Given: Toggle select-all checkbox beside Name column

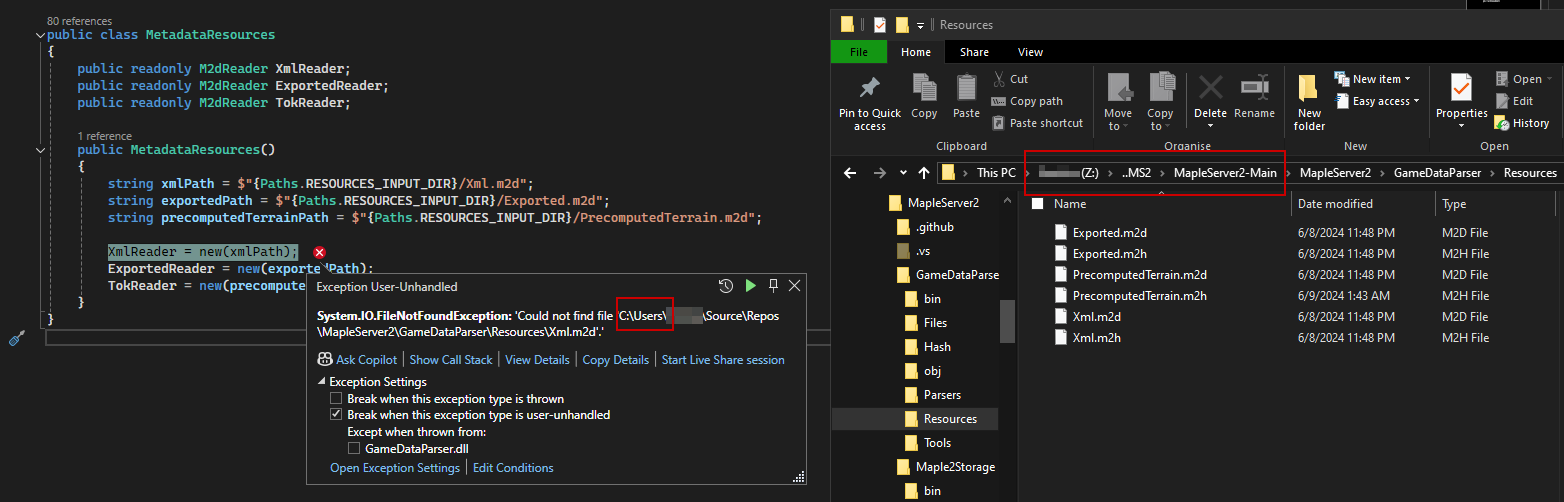Looking at the screenshot, I should (1038, 204).
